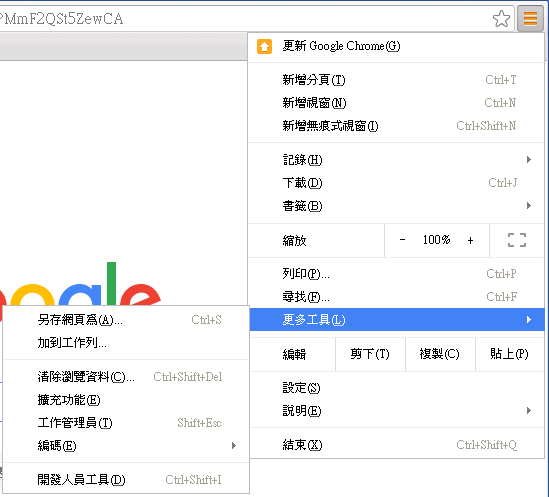Click the orange update arrow icon
Screen dimensions: 549x497
(264, 46)
